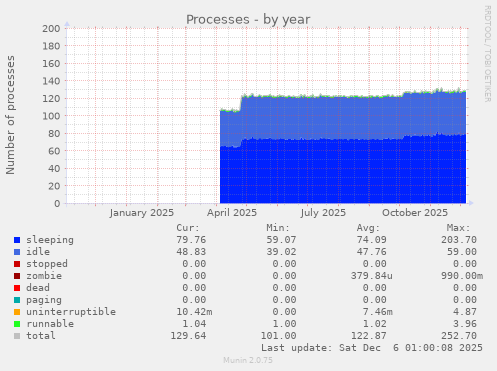
Task: Click uninterruptible current value 10.42m
Action: pos(194,312)
